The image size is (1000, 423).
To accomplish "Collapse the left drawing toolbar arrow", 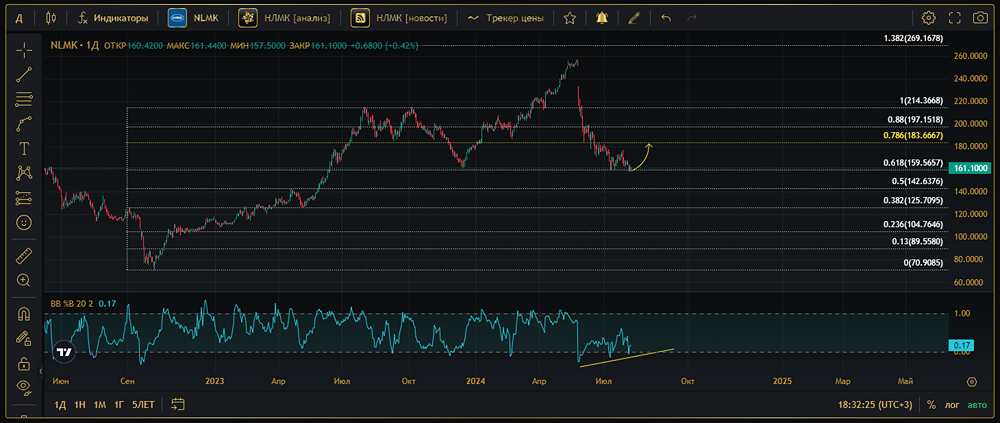I will pyautogui.click(x=41, y=371).
